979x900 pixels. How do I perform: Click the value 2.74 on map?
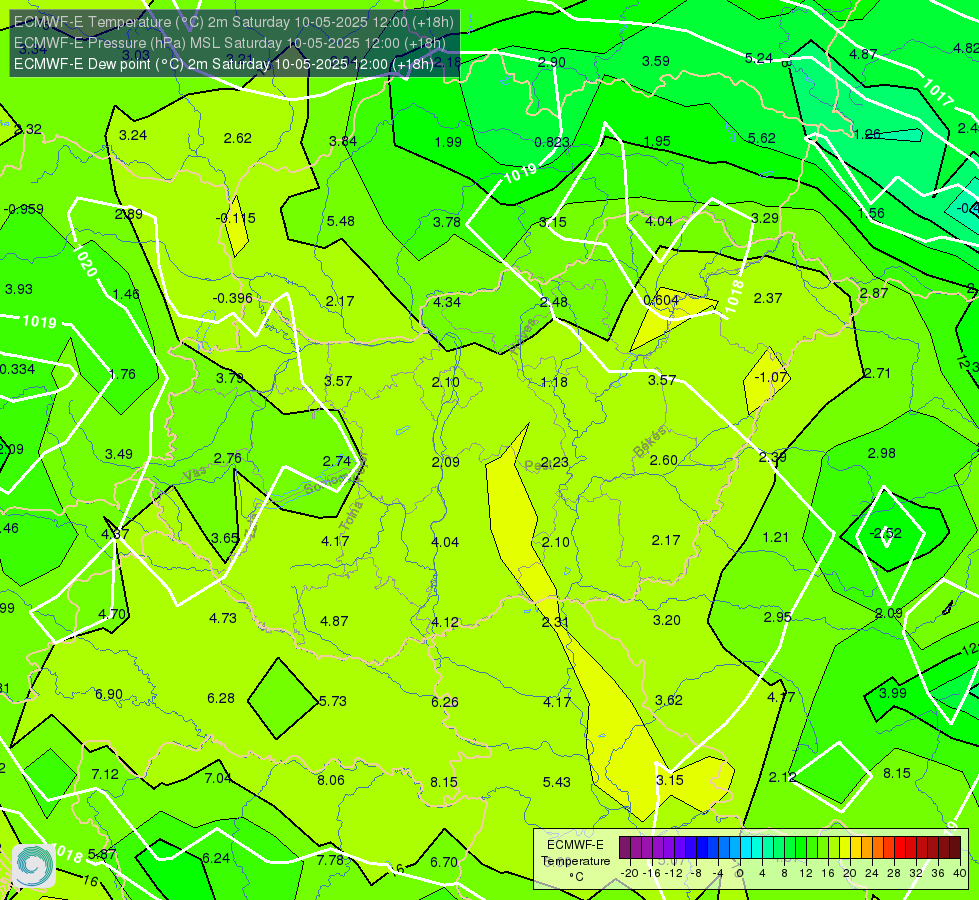click(x=337, y=461)
